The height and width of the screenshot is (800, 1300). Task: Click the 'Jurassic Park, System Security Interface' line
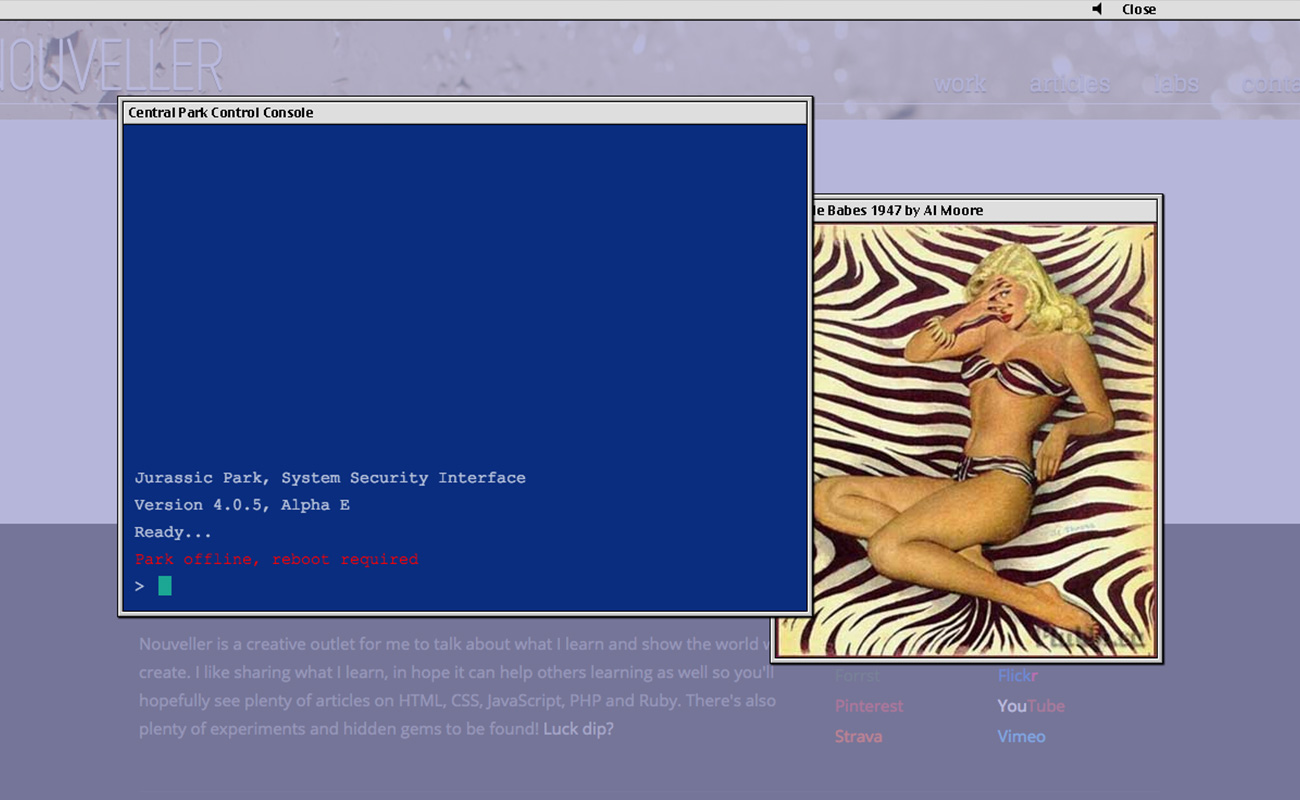[x=330, y=478]
